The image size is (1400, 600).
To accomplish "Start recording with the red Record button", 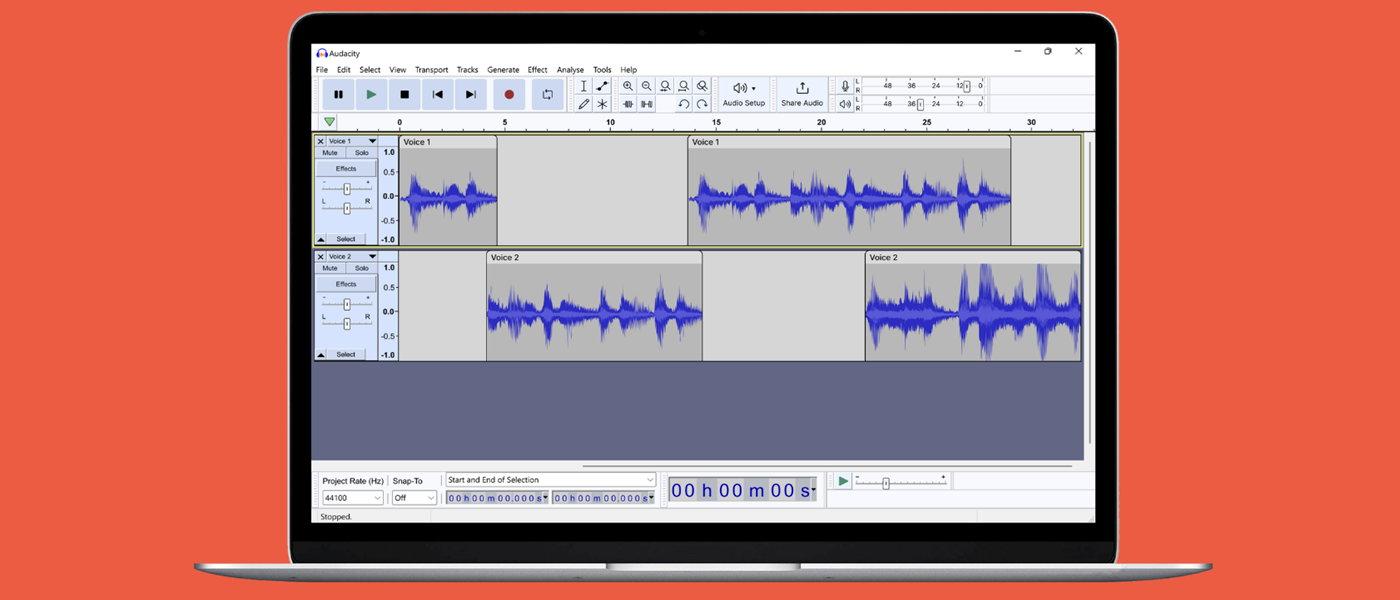I will 509,95.
